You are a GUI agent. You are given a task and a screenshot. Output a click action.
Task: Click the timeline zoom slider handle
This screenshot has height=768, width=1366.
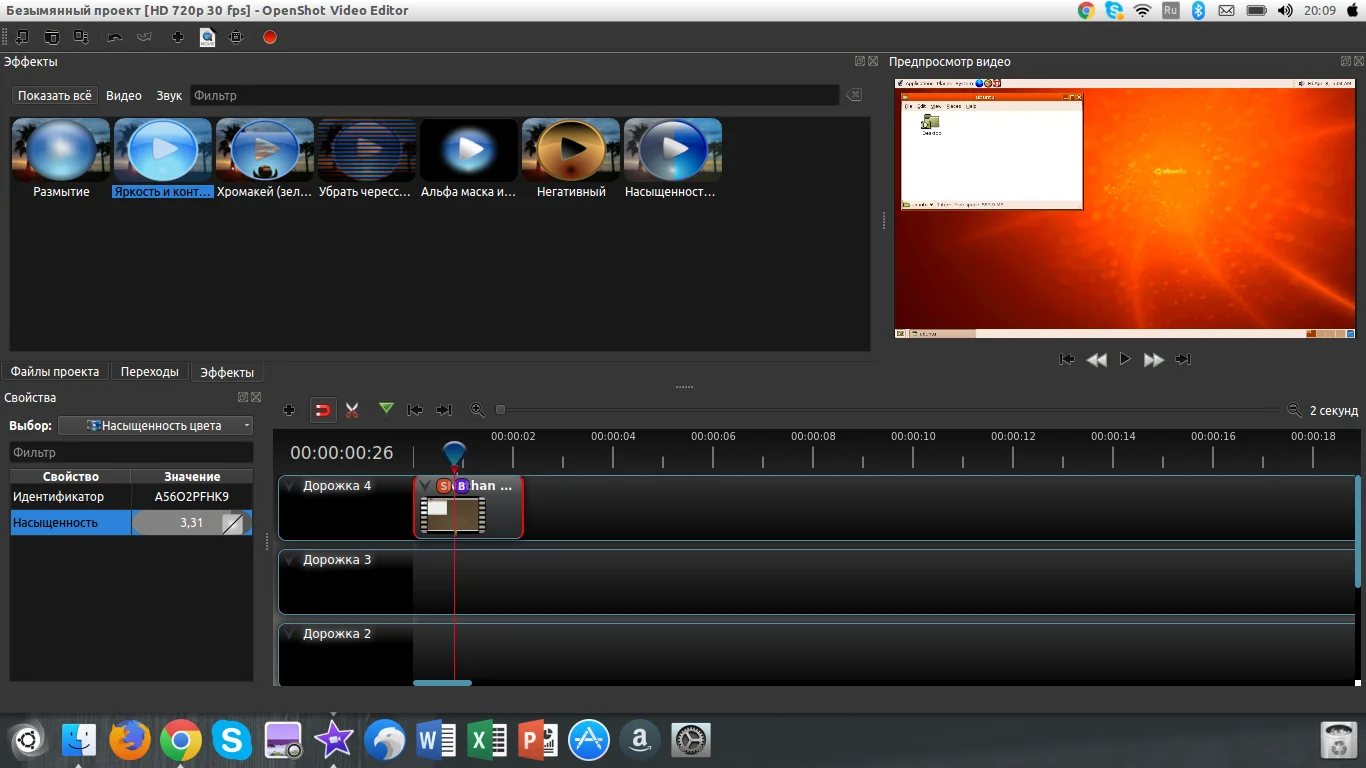click(x=501, y=410)
